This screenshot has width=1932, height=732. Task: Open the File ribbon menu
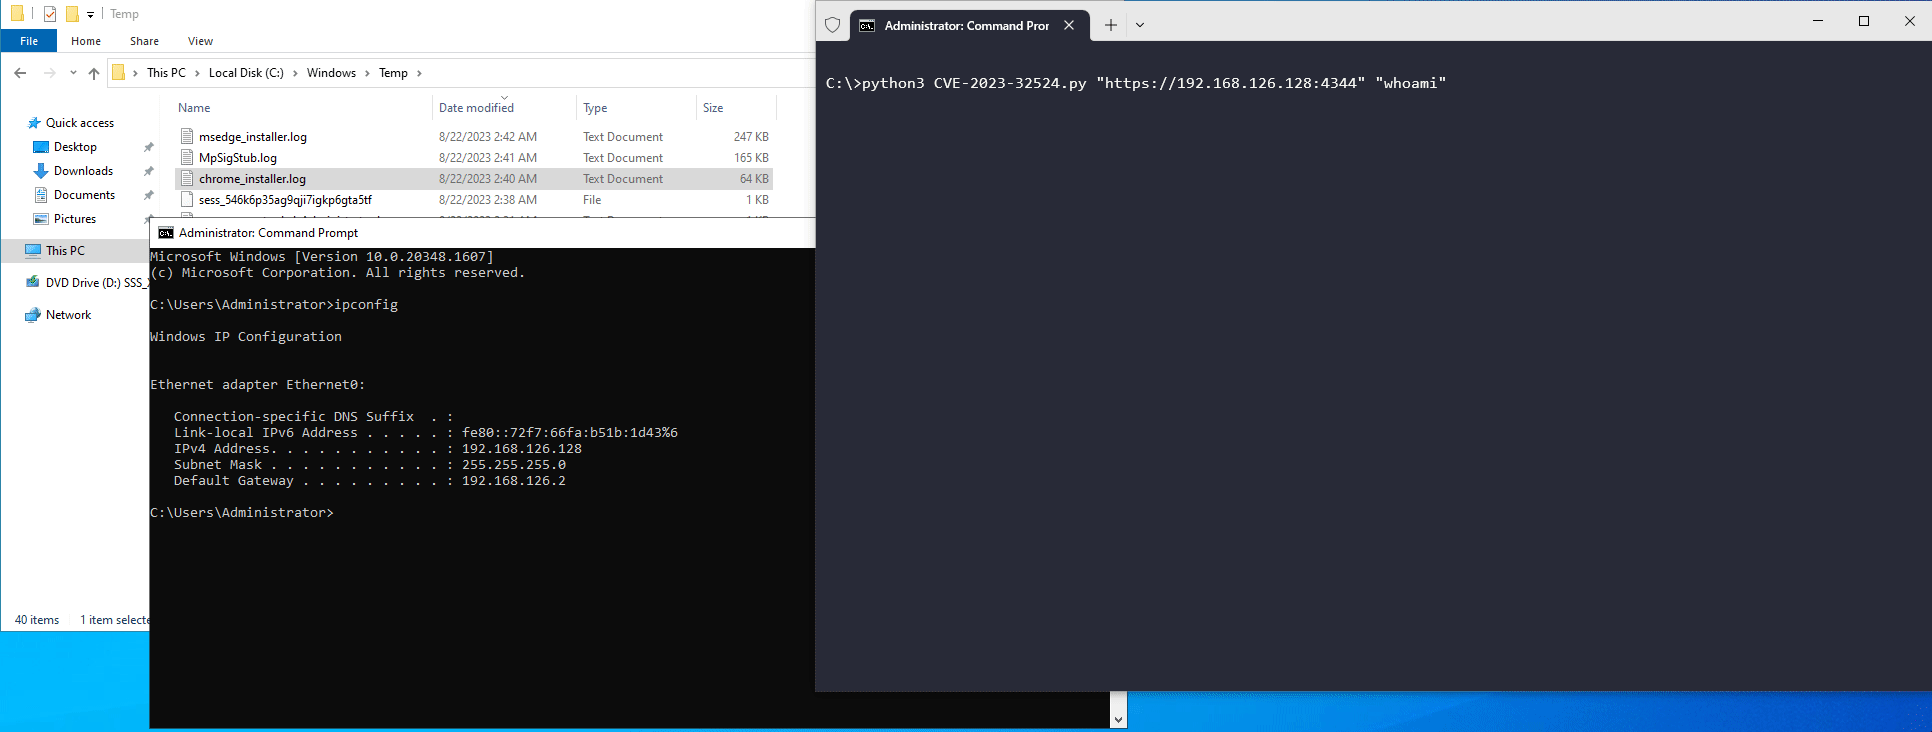click(x=29, y=41)
